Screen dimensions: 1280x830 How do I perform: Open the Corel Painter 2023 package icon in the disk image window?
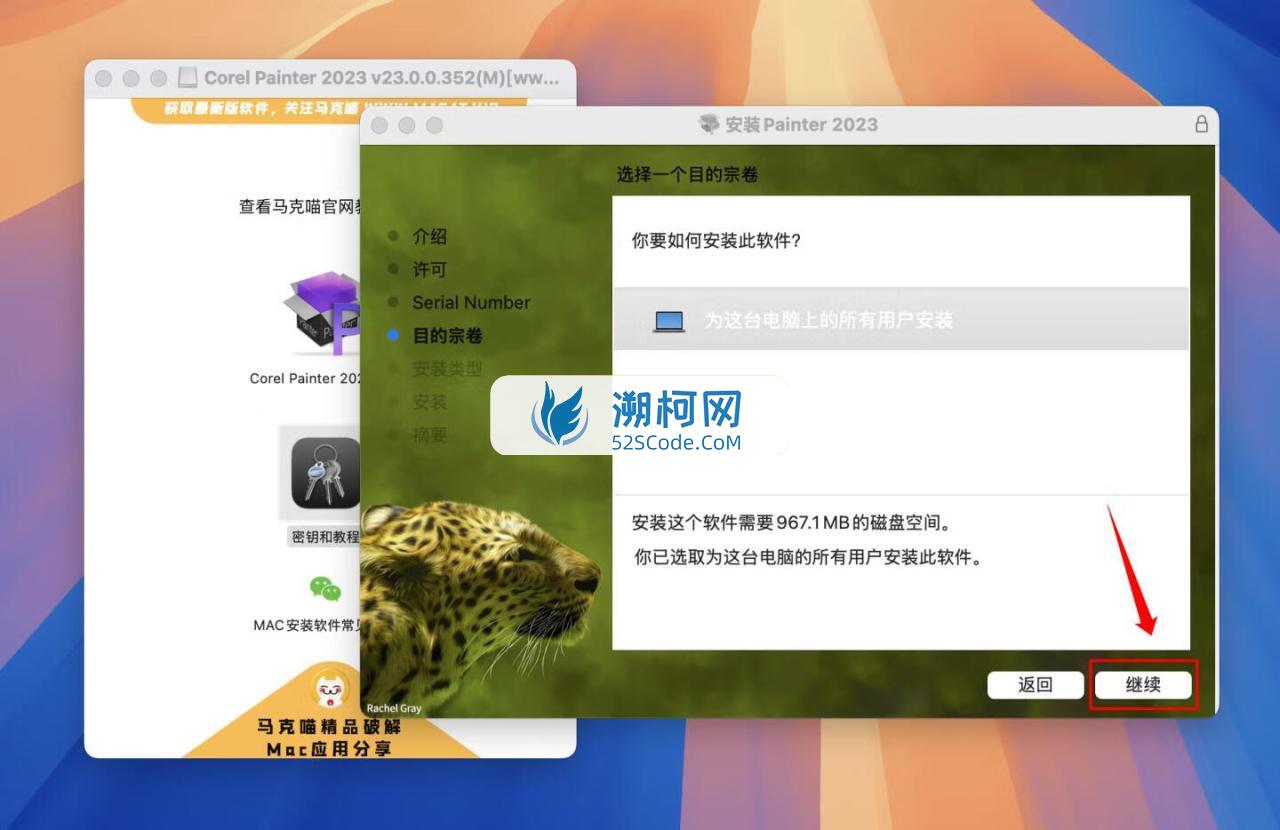[321, 314]
